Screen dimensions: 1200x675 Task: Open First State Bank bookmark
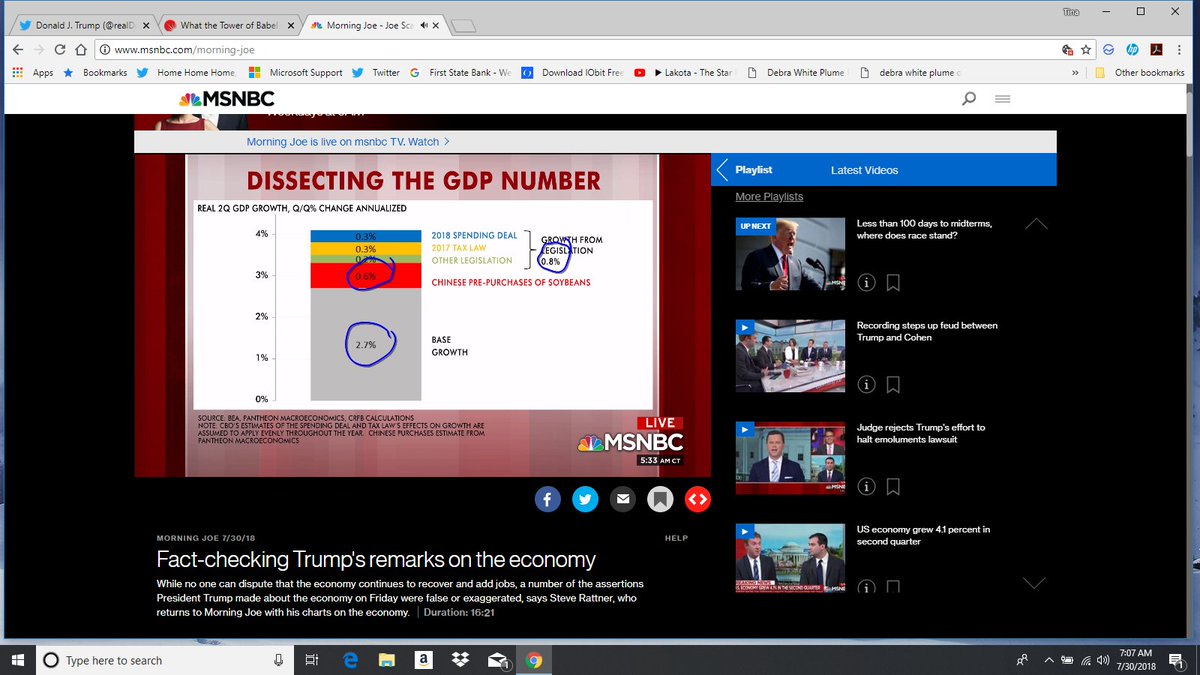[461, 72]
